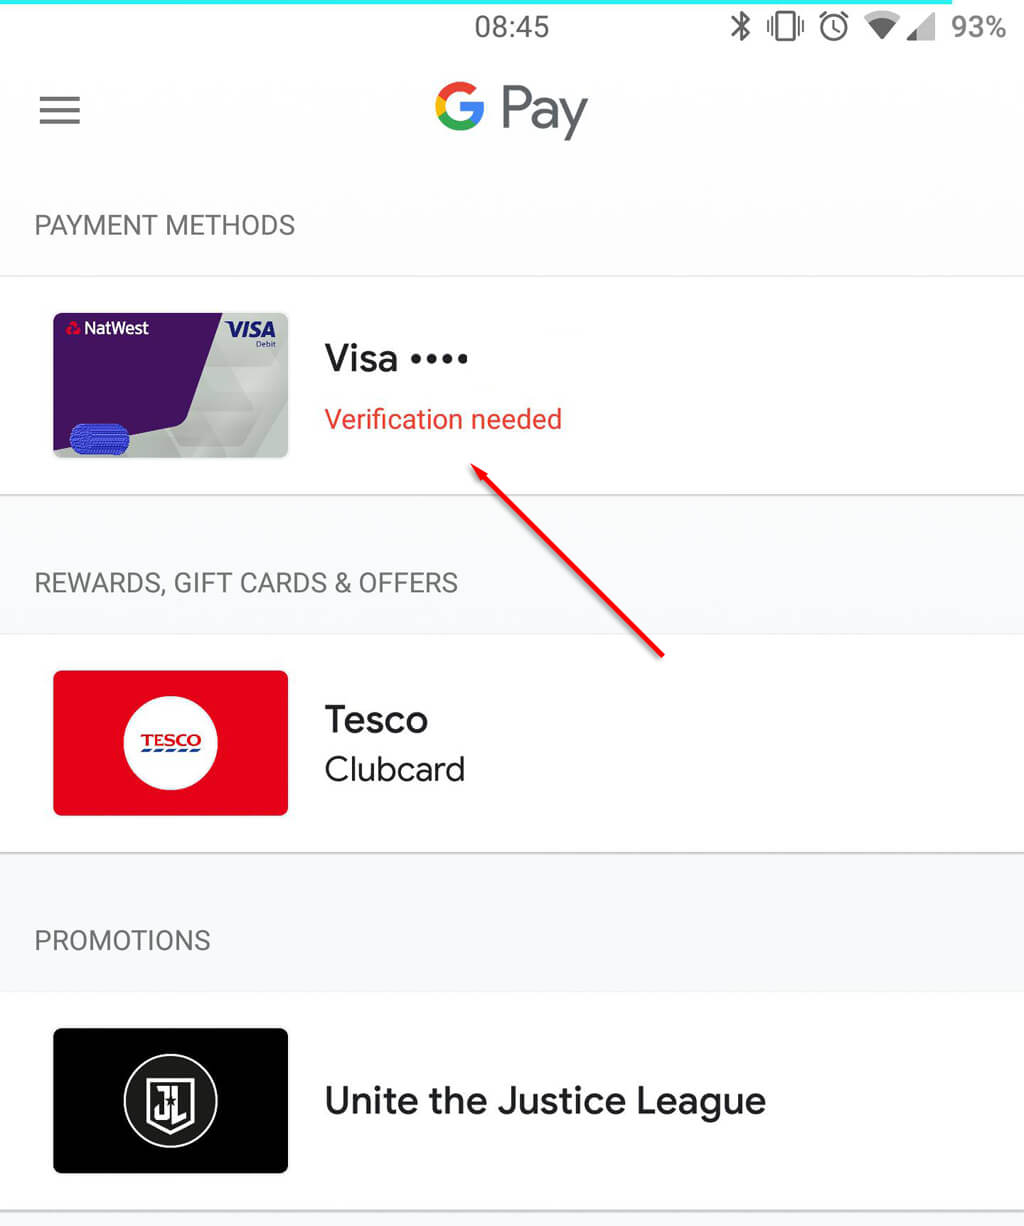The image size is (1024, 1226).
Task: Open the hamburger navigation menu
Action: 60,110
